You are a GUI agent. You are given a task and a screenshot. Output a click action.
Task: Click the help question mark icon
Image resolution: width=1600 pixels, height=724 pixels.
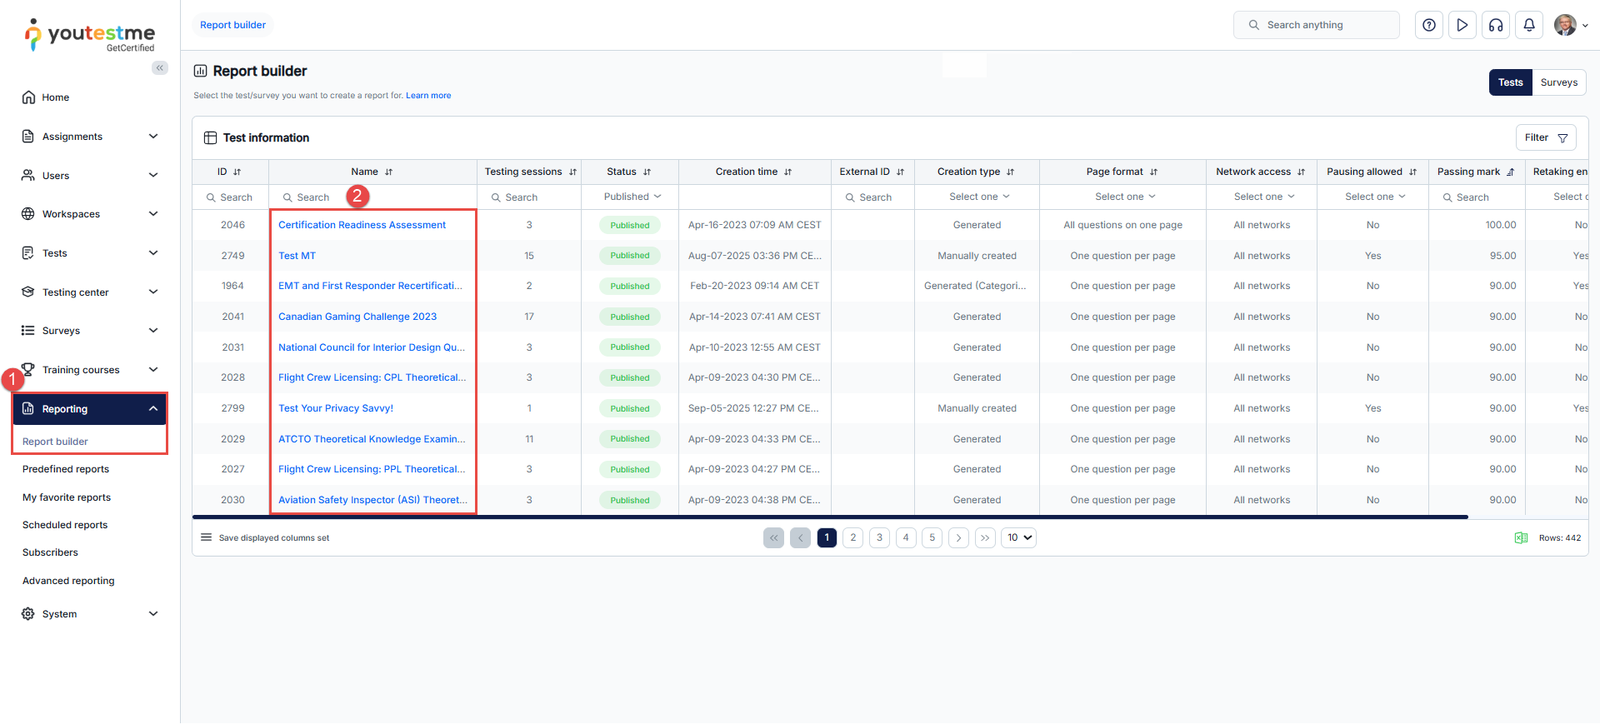tap(1429, 25)
